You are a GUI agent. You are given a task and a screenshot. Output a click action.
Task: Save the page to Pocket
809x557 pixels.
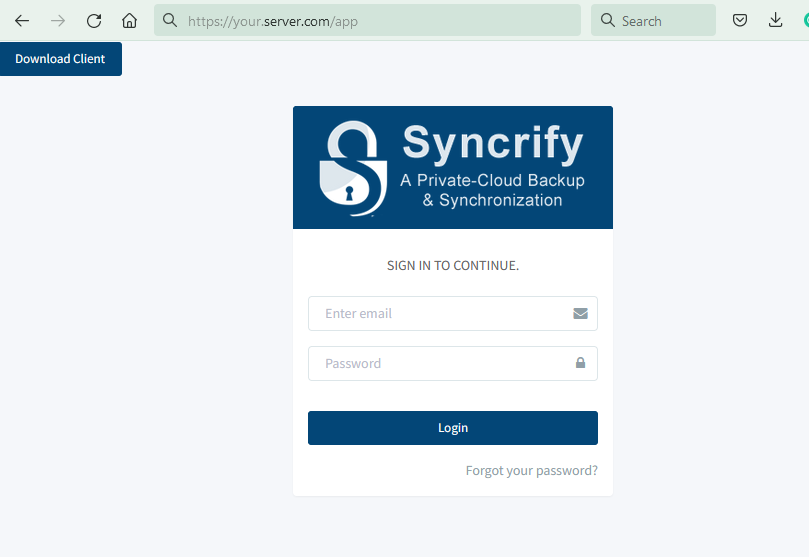tap(740, 21)
